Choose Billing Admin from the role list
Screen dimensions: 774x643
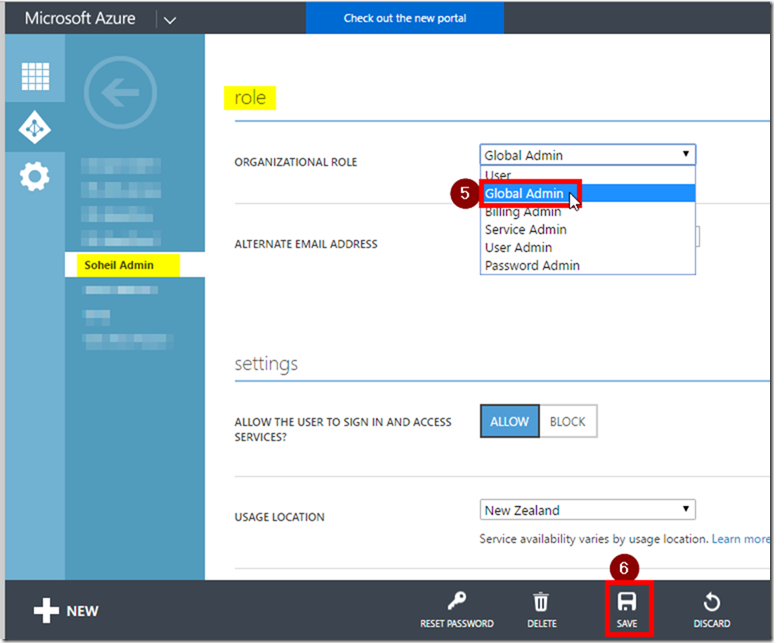click(587, 211)
